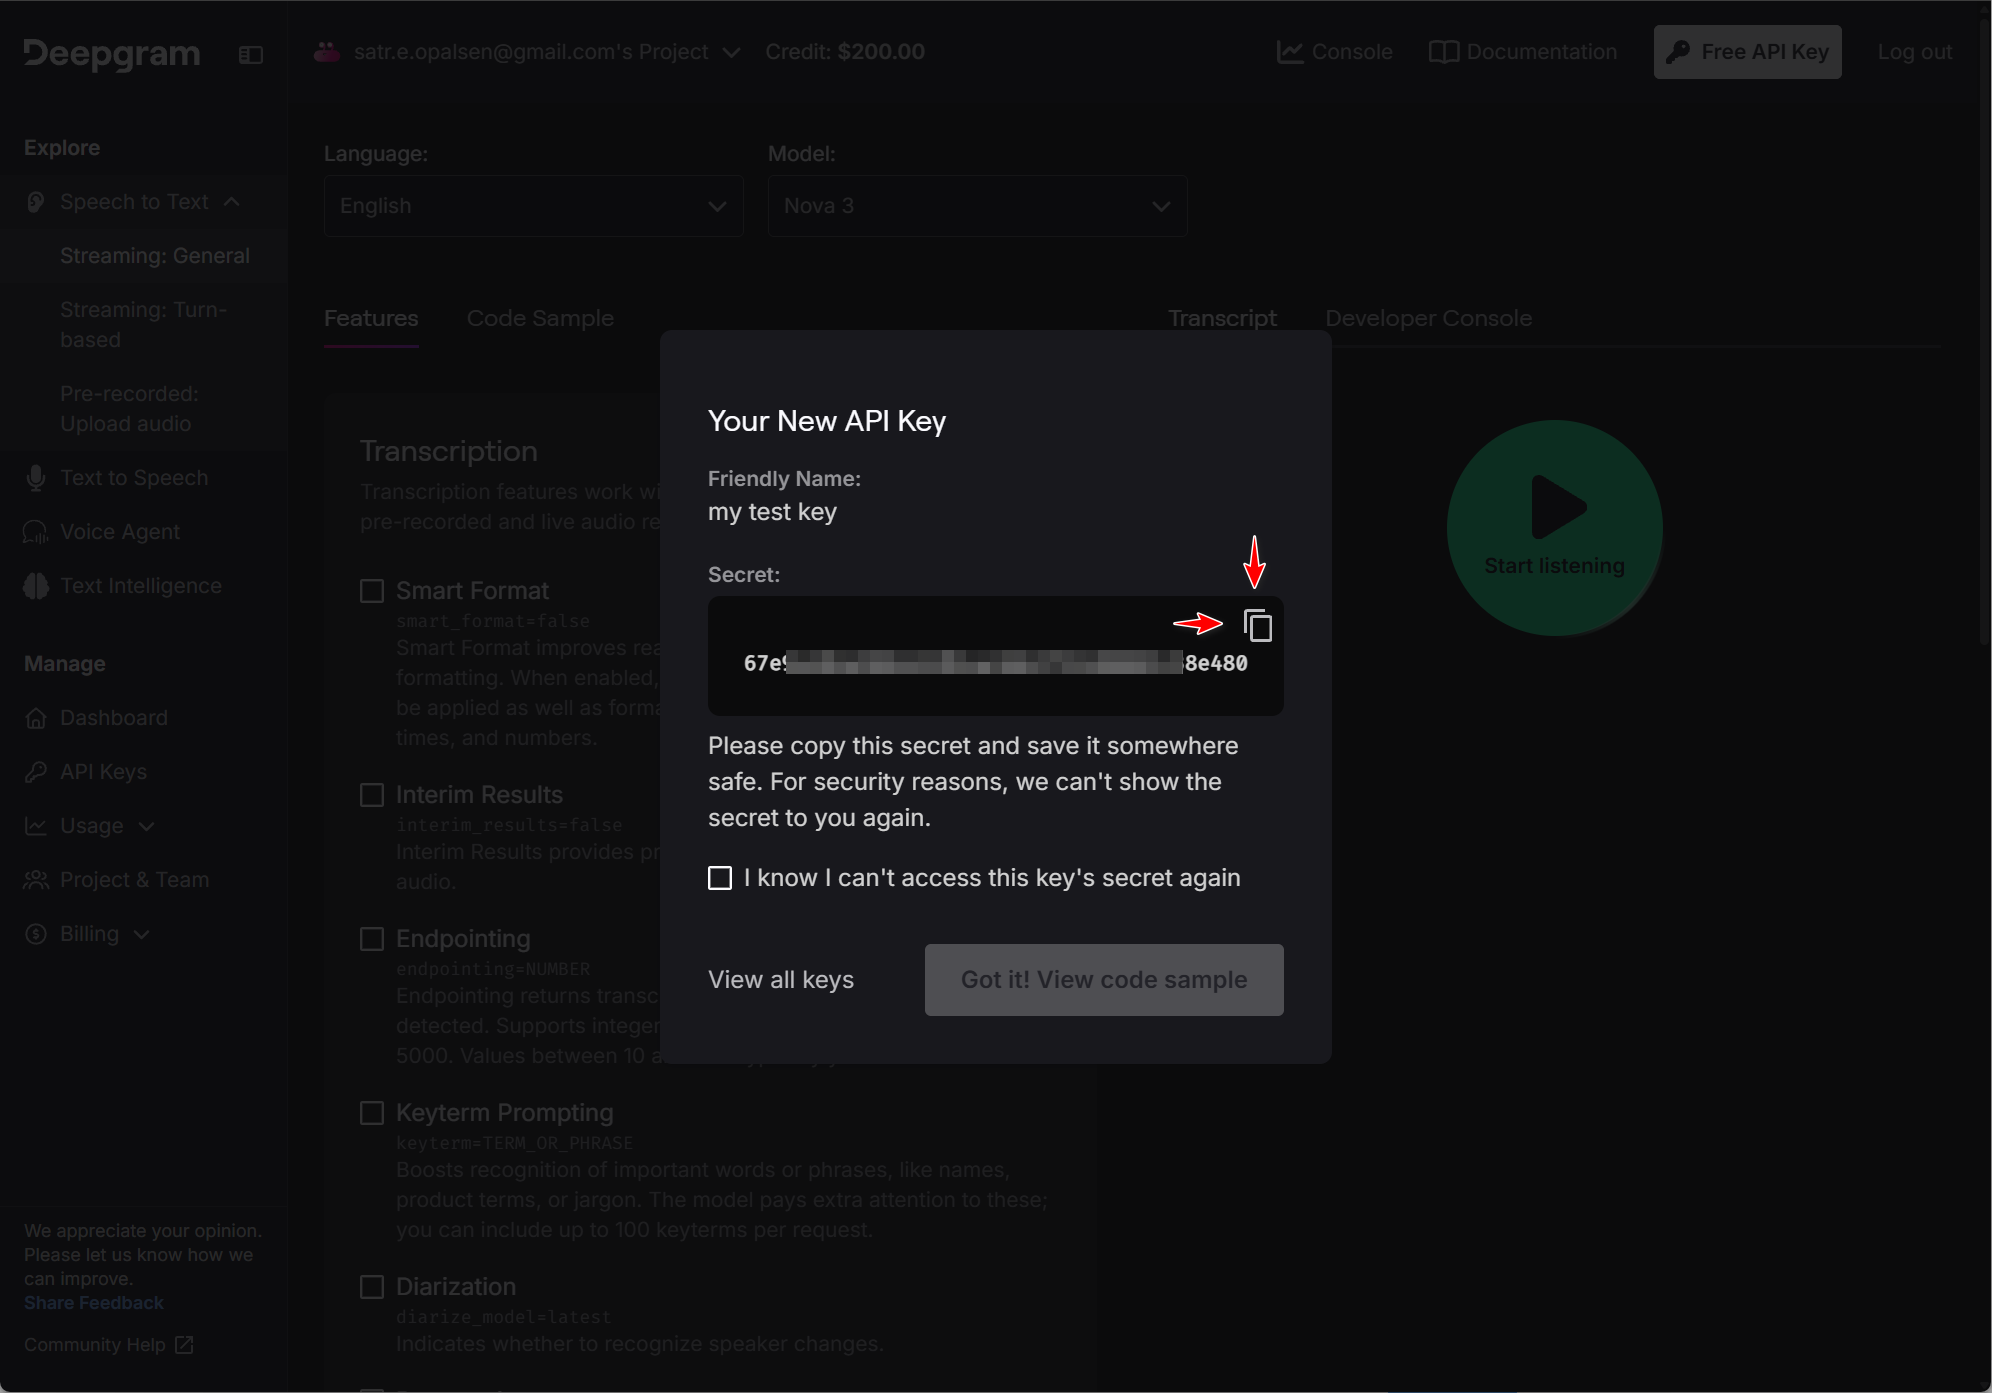
Task: Click the friendly name my test key
Action: (772, 512)
